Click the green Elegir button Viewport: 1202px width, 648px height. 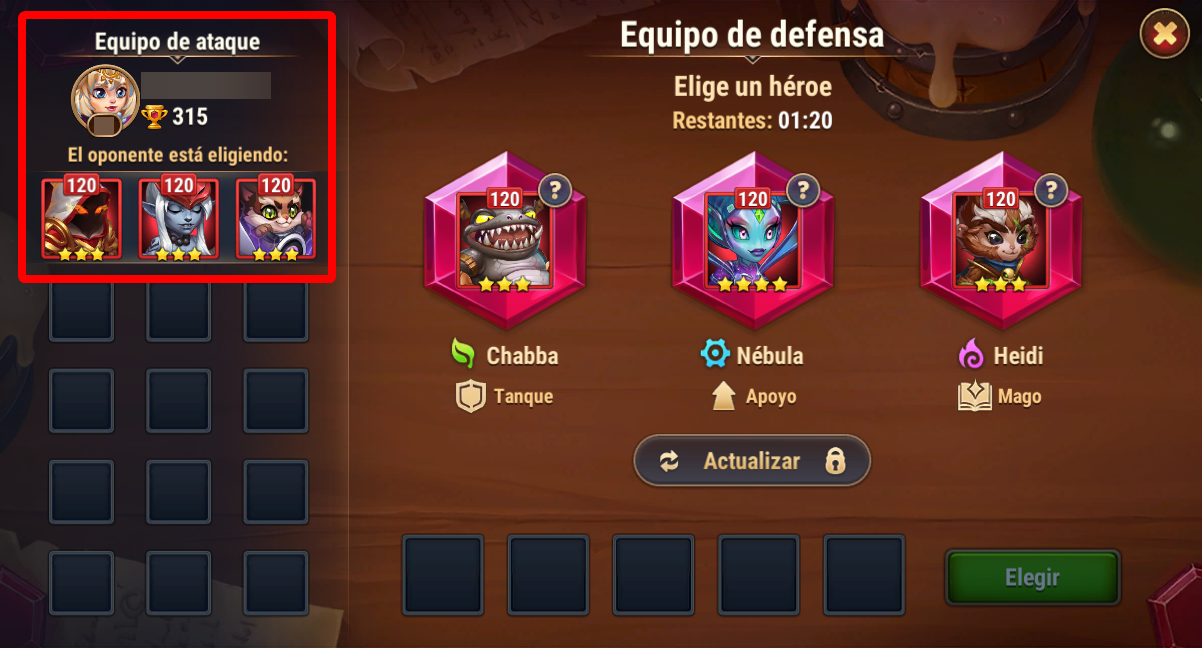point(1032,577)
